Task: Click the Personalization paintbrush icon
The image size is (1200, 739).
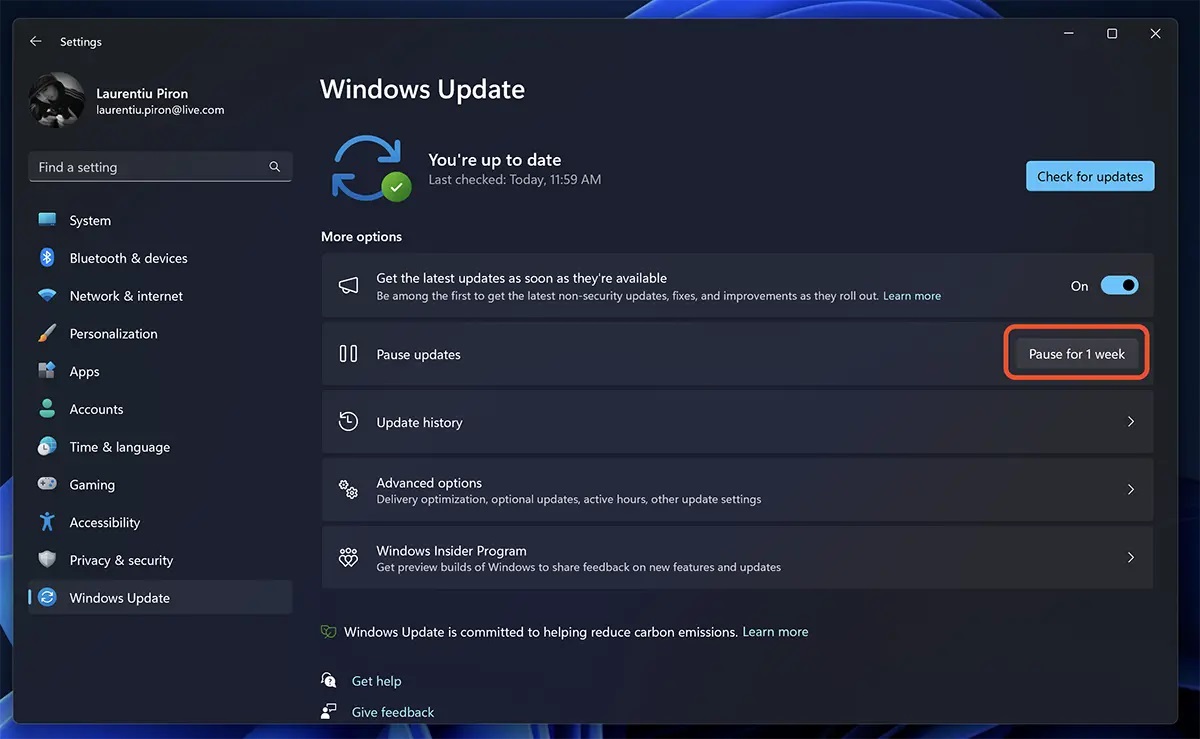Action: pos(47,333)
